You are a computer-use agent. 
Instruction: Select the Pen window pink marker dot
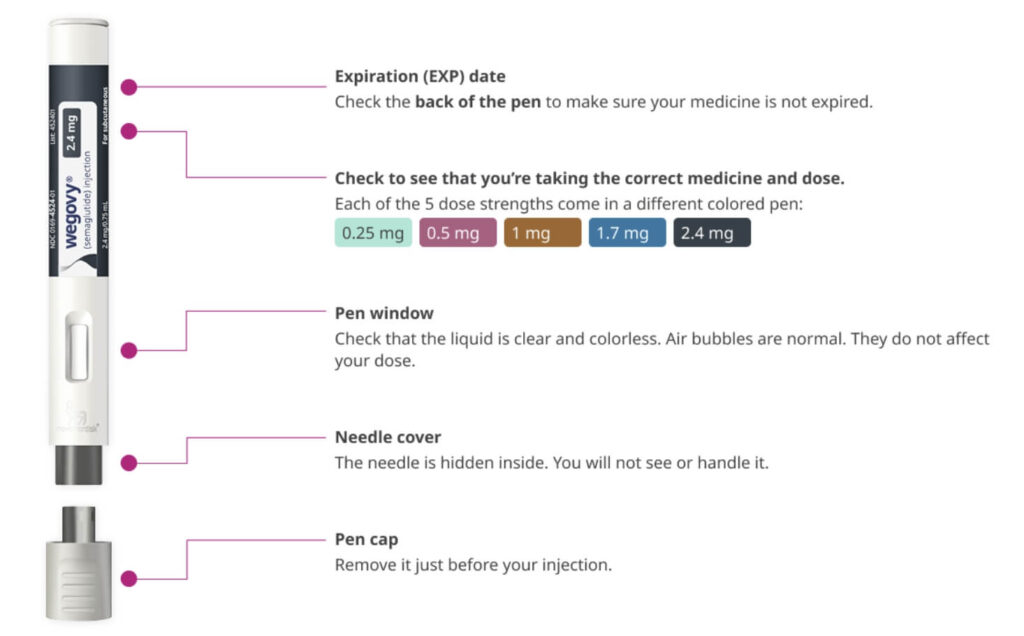coord(128,350)
